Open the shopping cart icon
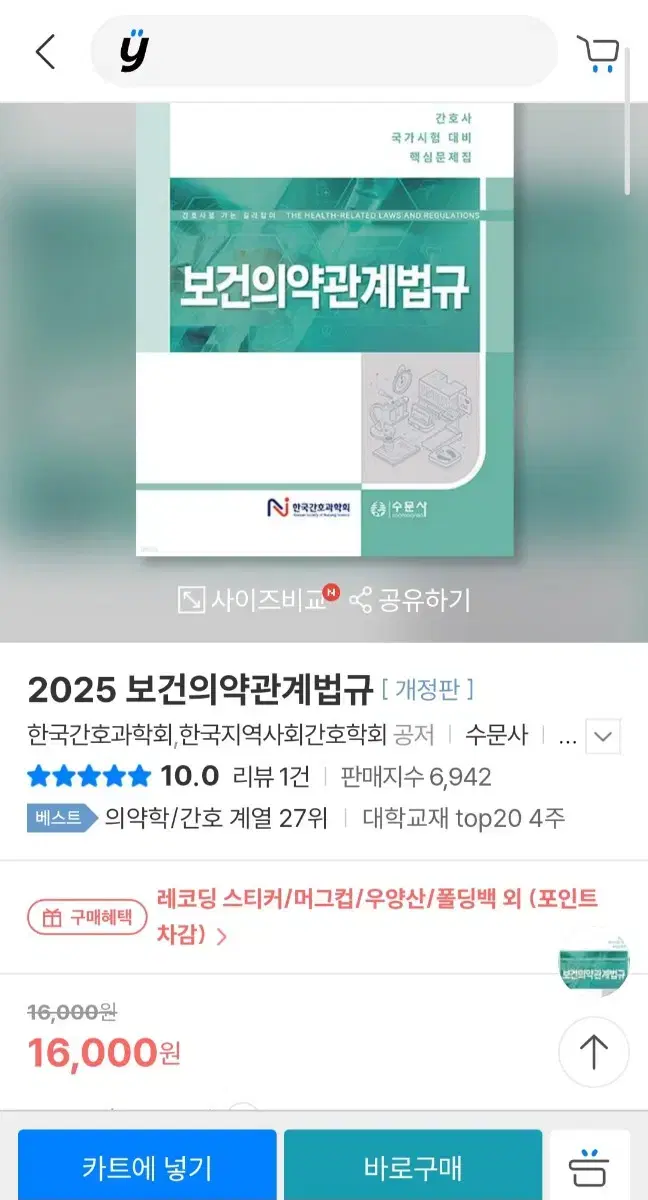 tap(598, 53)
